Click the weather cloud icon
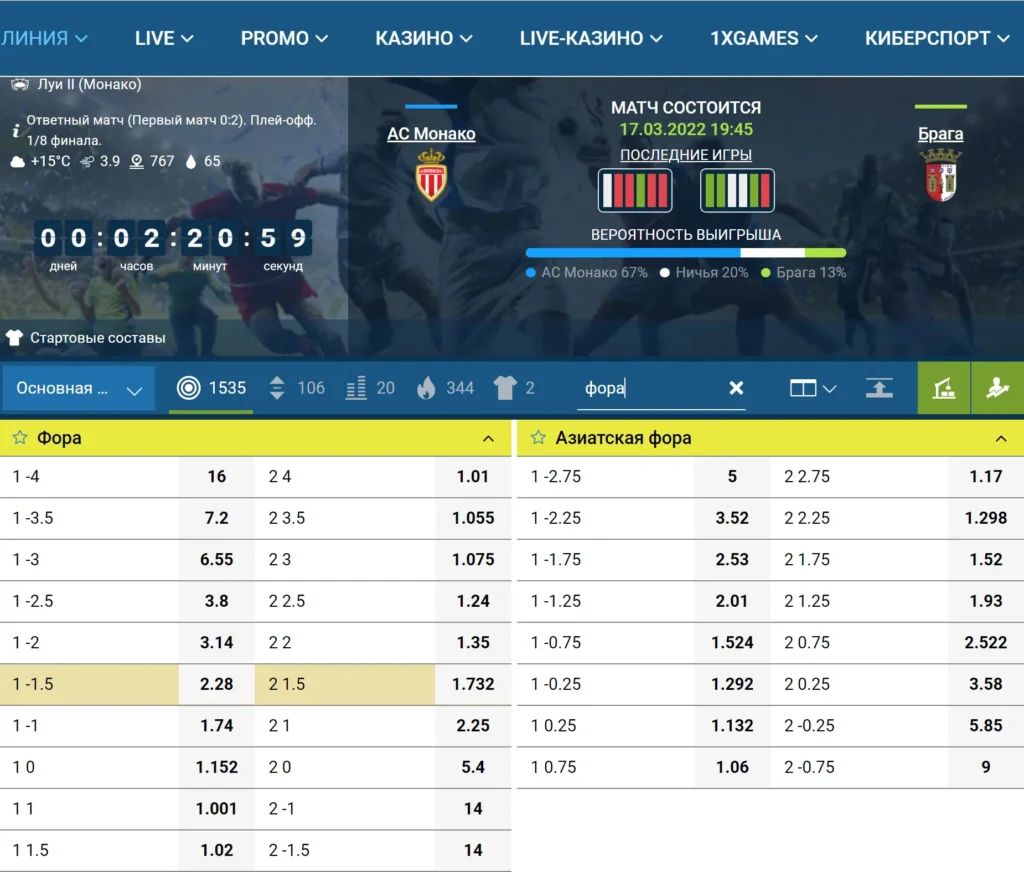Viewport: 1024px width, 872px height. [x=18, y=161]
